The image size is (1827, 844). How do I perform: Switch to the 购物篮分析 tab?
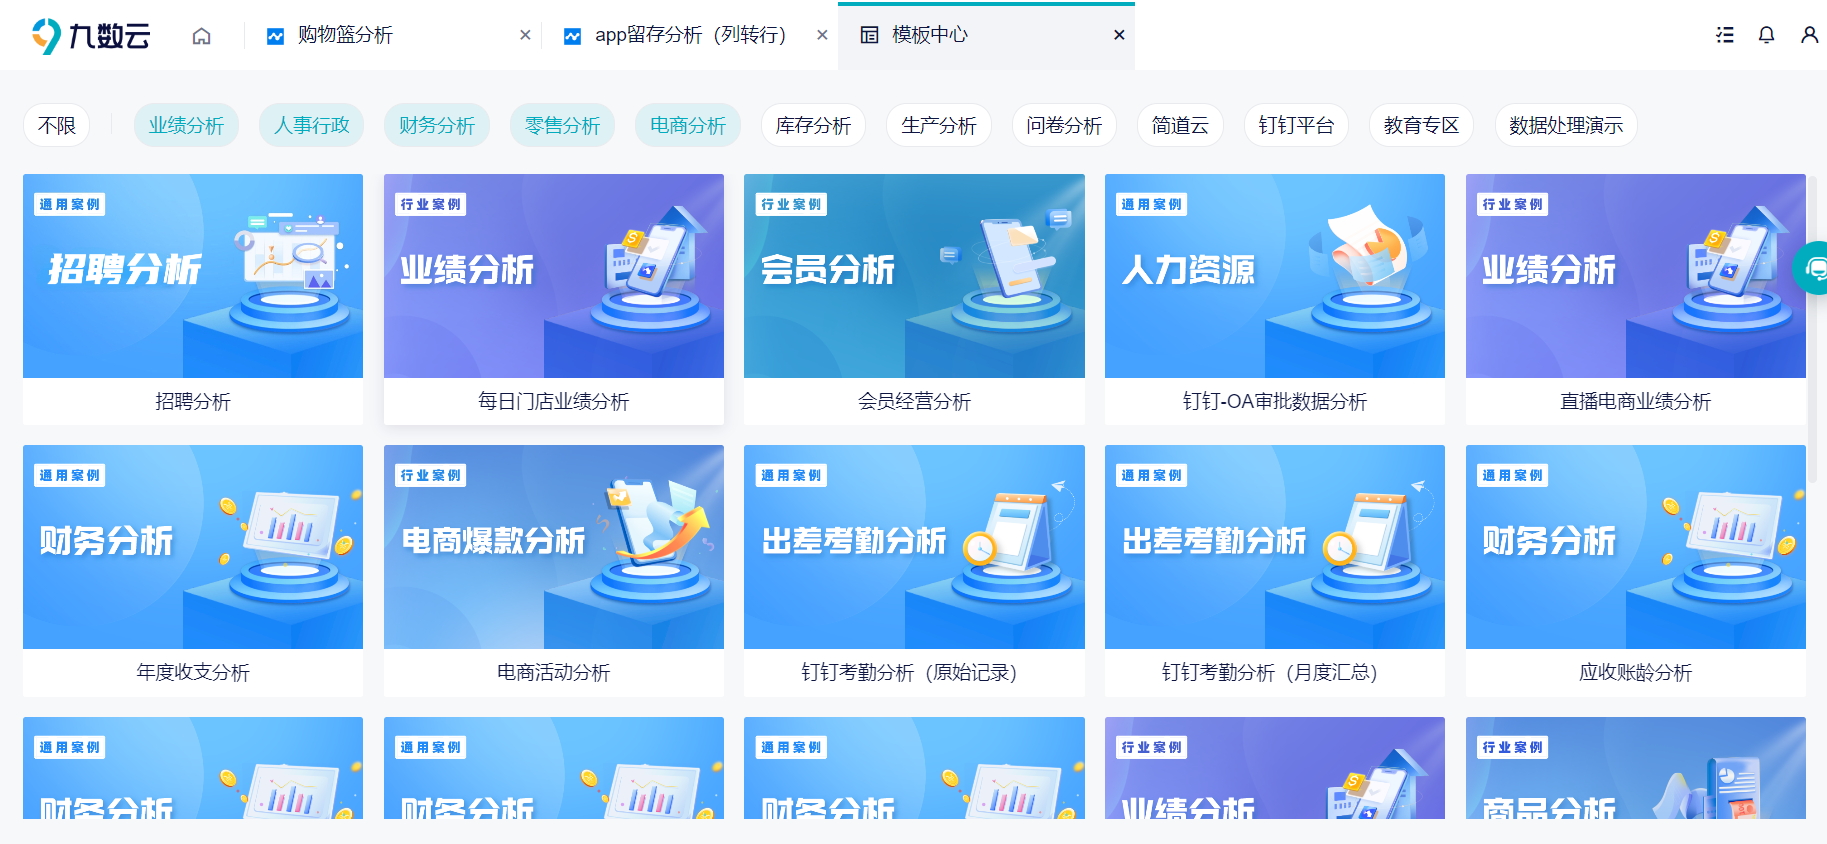[x=393, y=35]
